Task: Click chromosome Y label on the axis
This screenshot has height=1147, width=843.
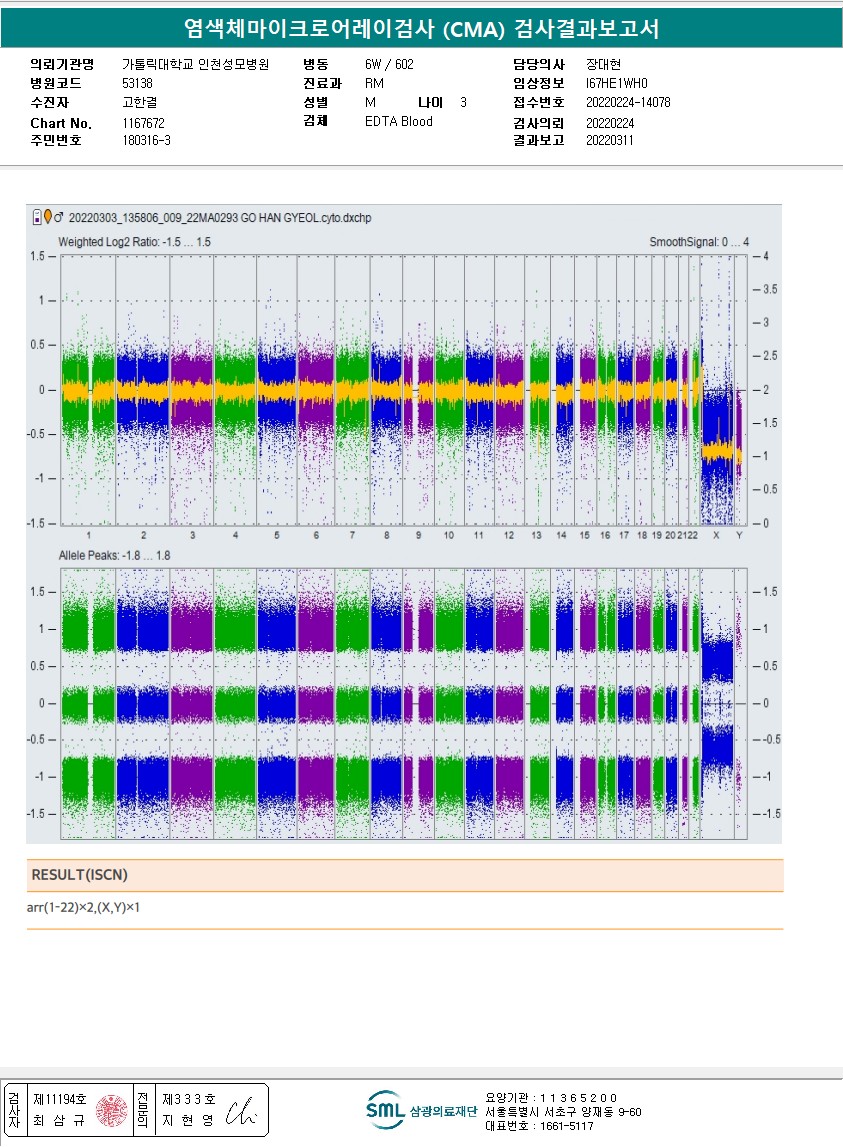Action: [739, 536]
